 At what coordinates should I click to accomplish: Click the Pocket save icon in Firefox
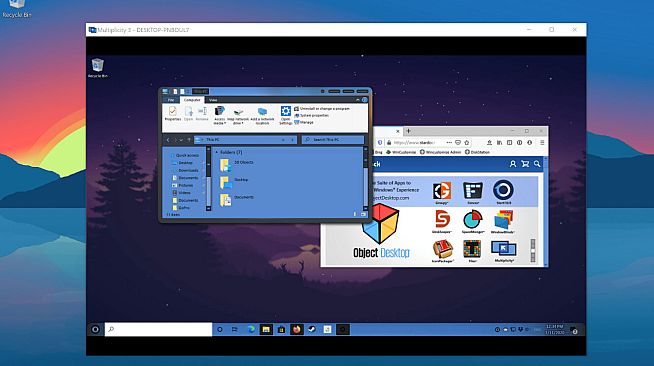tap(458, 143)
